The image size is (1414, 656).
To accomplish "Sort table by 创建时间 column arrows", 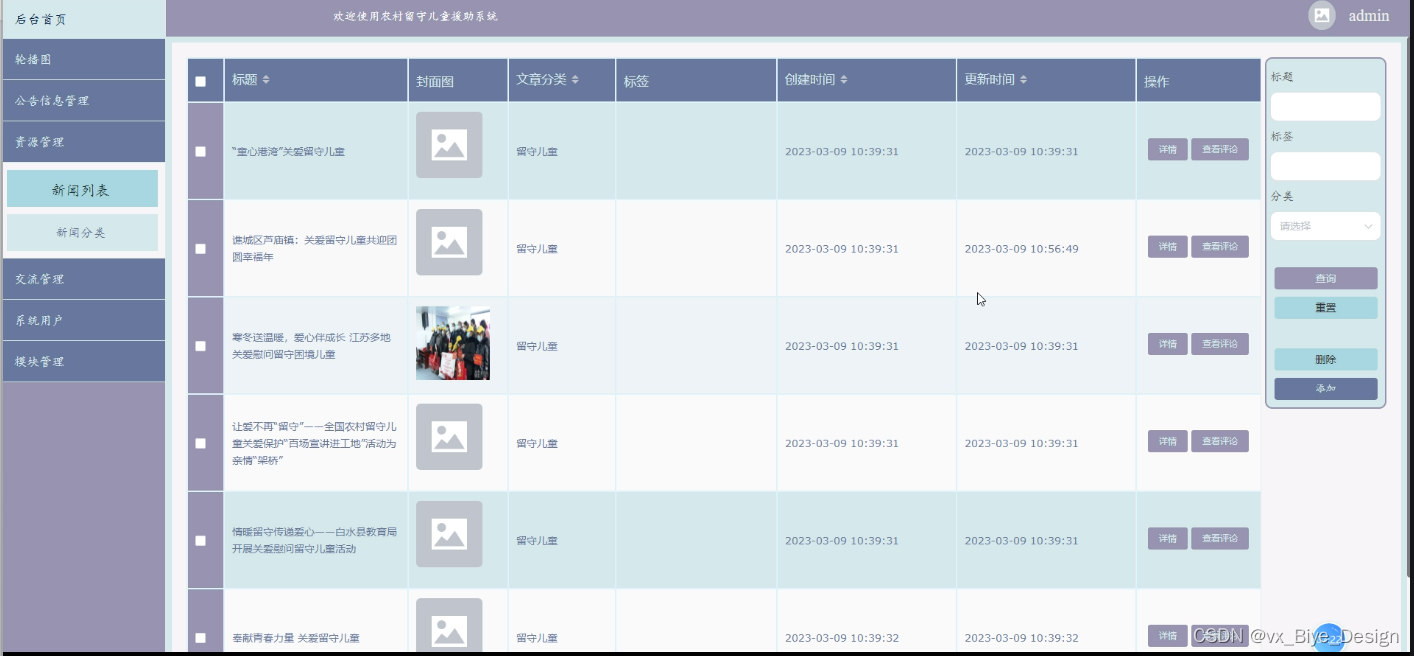I will 844,80.
